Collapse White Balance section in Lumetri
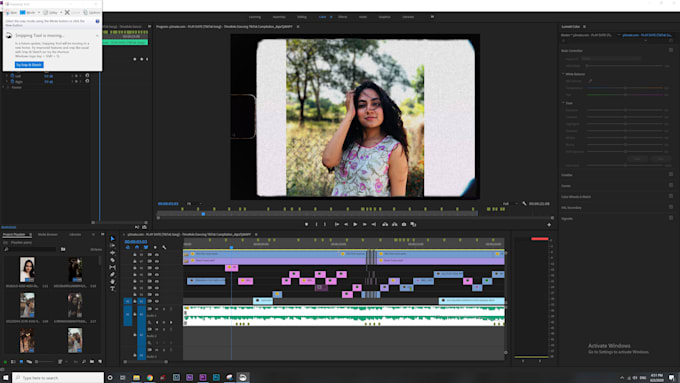The width and height of the screenshot is (680, 383). coord(563,74)
